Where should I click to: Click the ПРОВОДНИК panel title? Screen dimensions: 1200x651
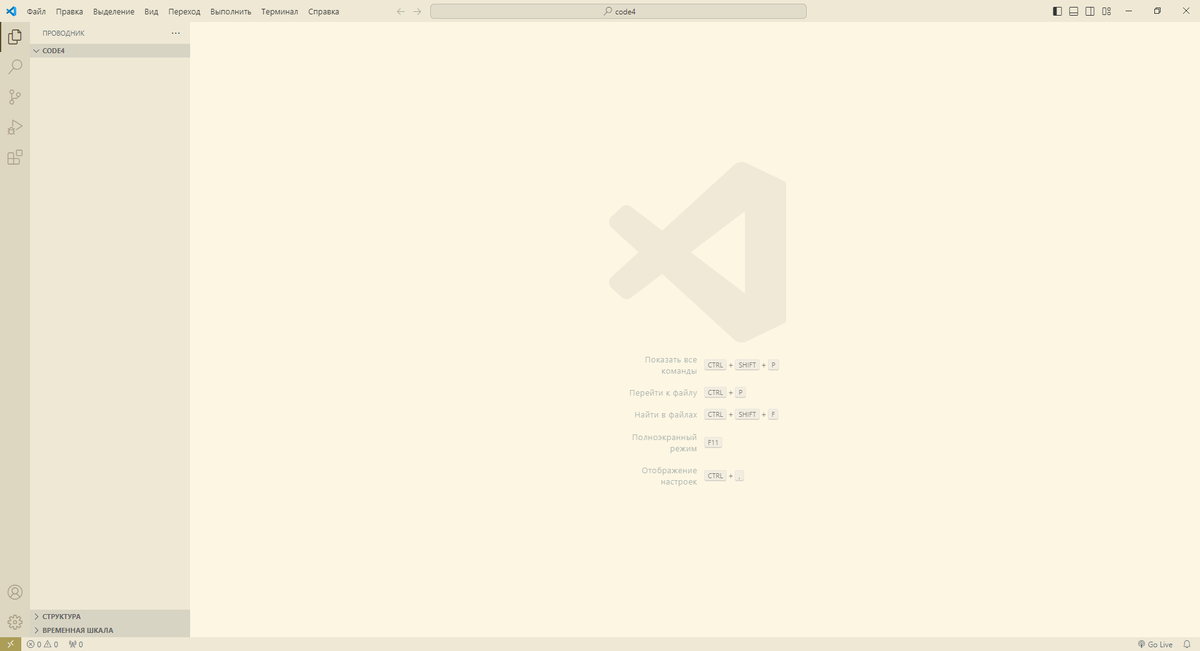pos(63,33)
